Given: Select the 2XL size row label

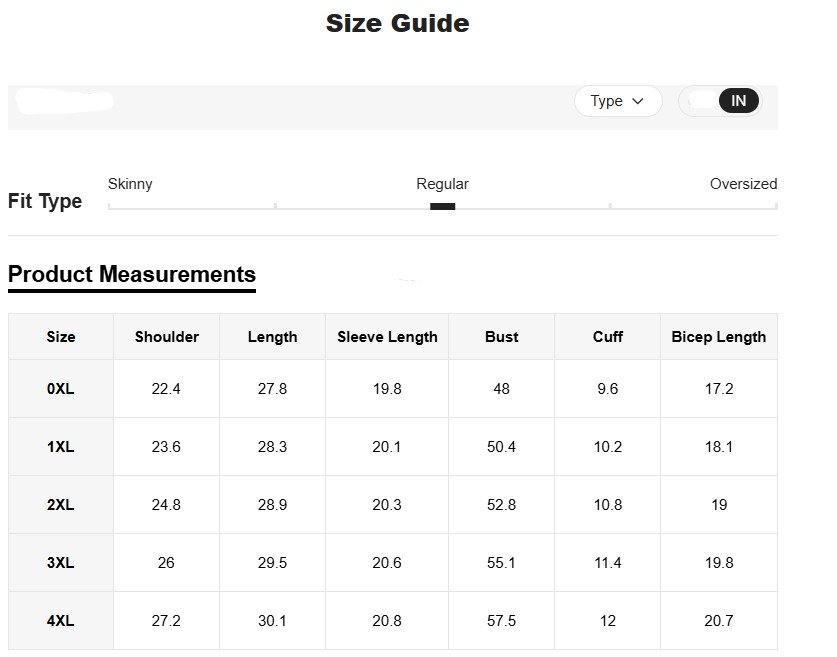Looking at the screenshot, I should click(61, 505).
